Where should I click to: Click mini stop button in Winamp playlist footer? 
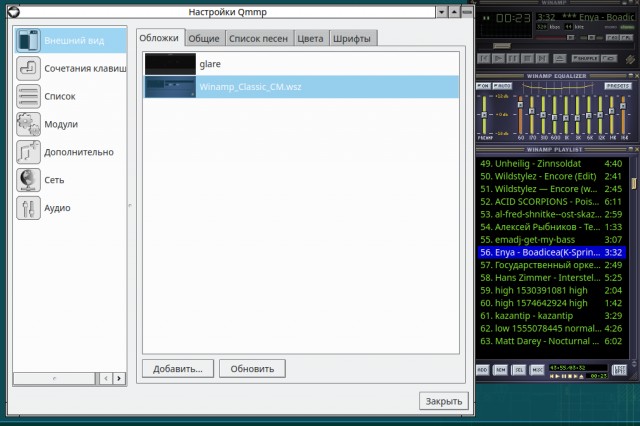coord(570,376)
